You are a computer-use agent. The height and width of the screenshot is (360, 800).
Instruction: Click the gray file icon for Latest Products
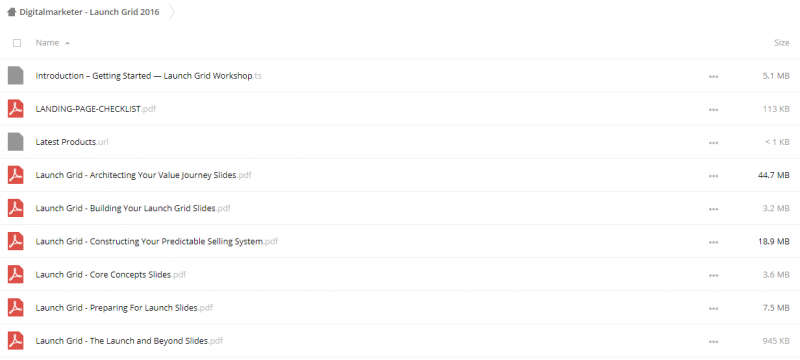[x=16, y=142]
